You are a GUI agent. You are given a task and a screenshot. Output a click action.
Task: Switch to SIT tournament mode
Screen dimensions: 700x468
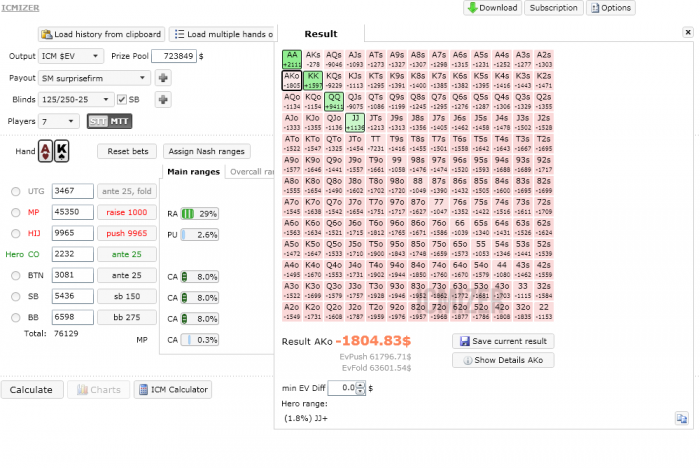[98, 121]
